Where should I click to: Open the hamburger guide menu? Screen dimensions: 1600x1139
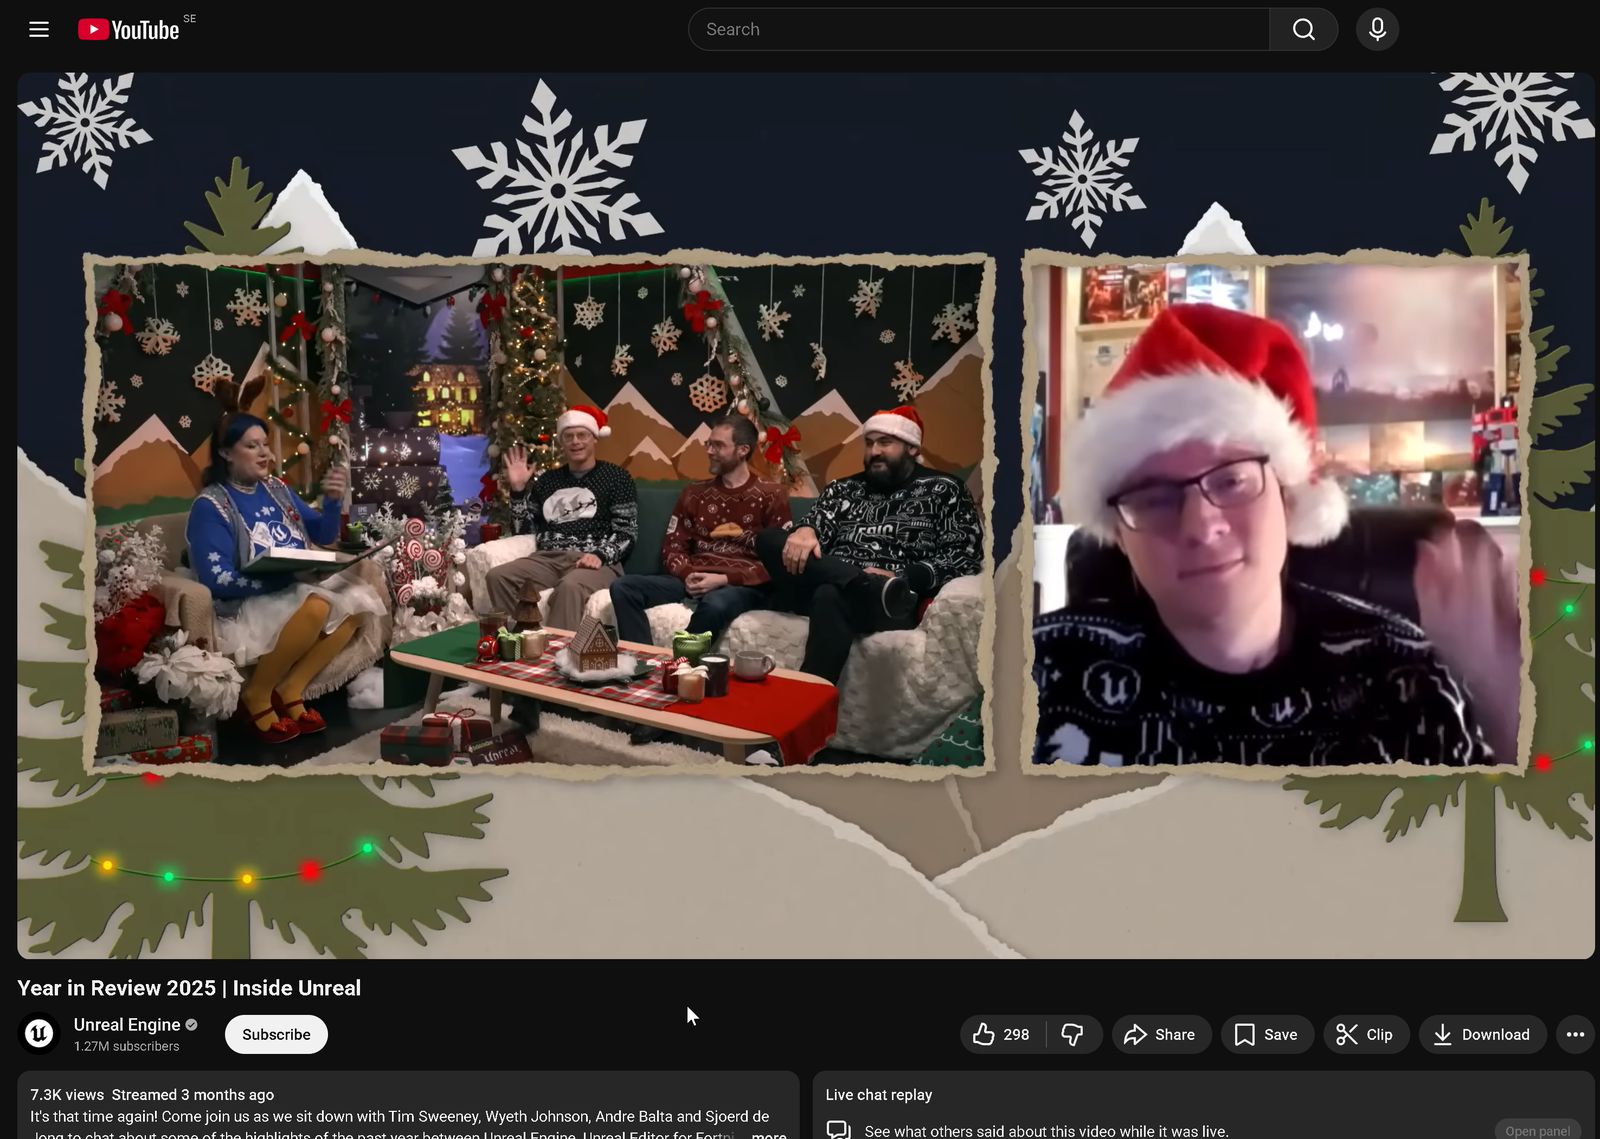tap(39, 29)
